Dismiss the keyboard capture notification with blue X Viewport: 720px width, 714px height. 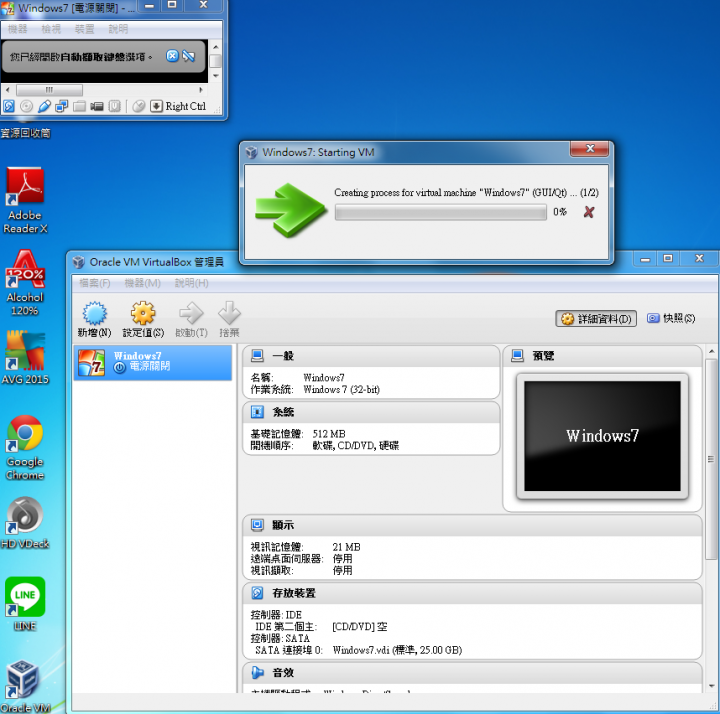172,56
